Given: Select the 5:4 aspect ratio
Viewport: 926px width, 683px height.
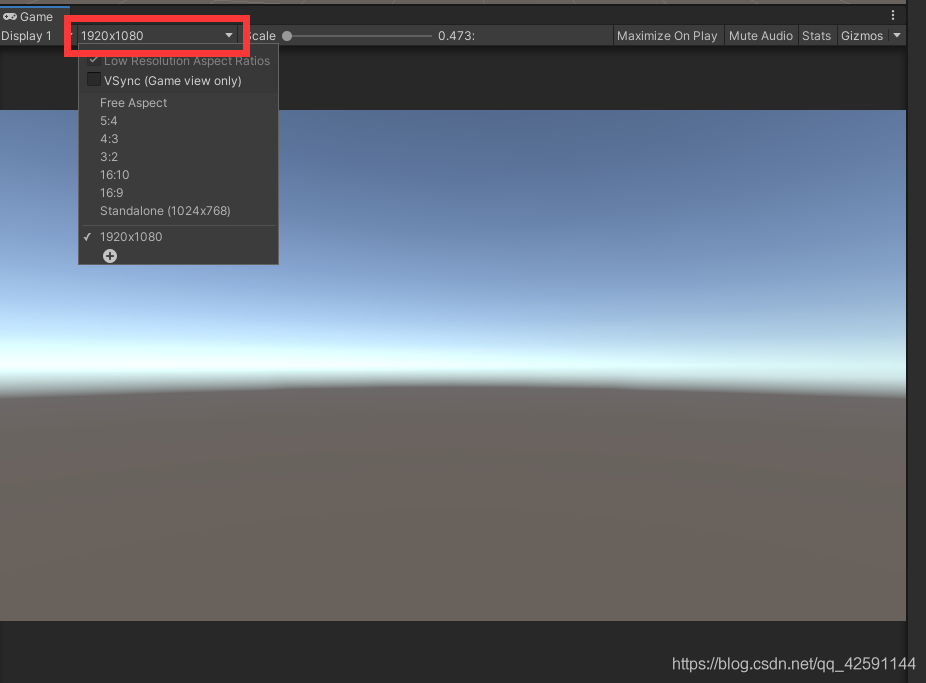Looking at the screenshot, I should 178,121.
